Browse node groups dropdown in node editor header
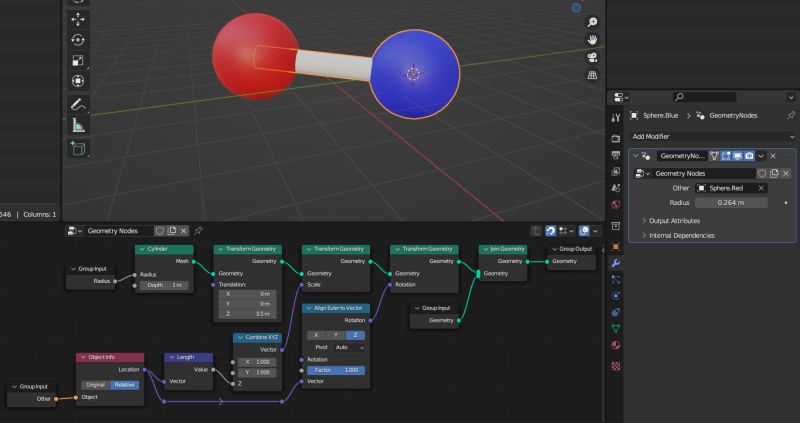 74,231
